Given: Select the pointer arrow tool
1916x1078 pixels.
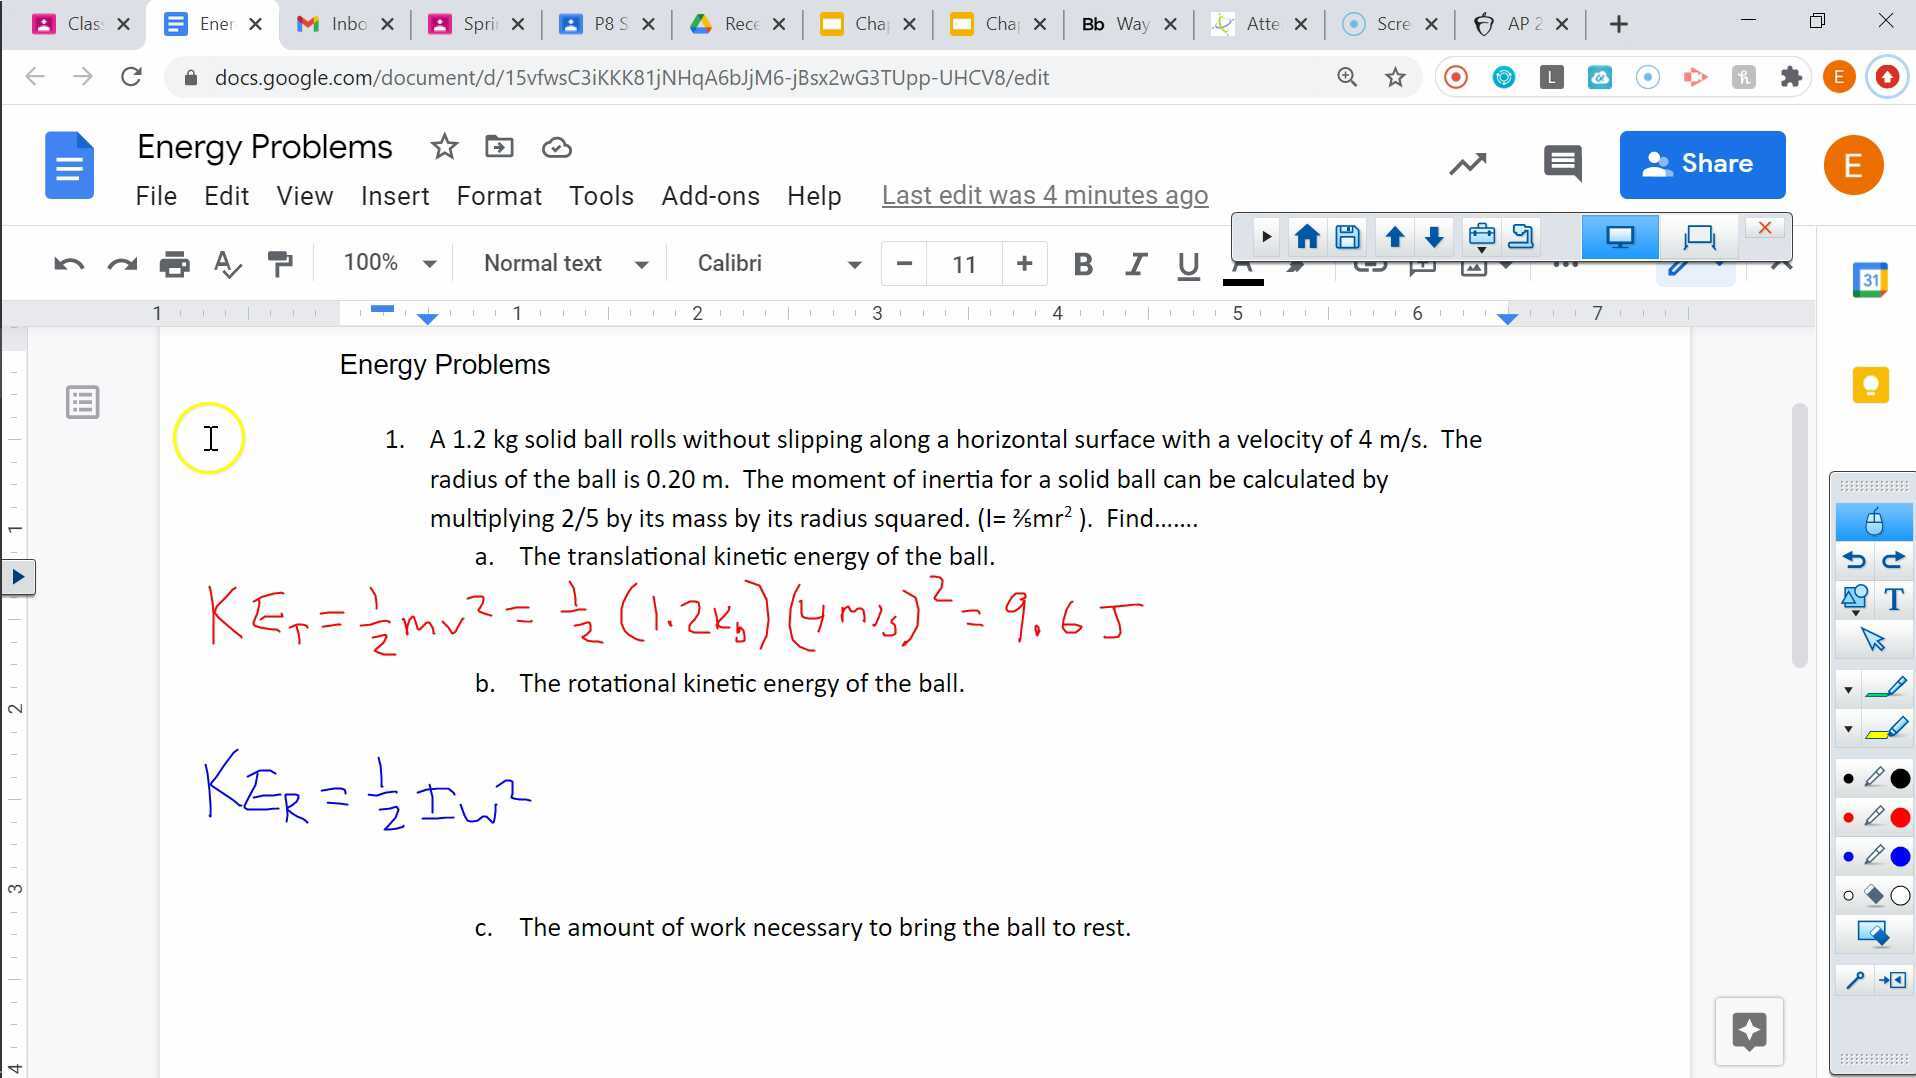Looking at the screenshot, I should (1874, 638).
